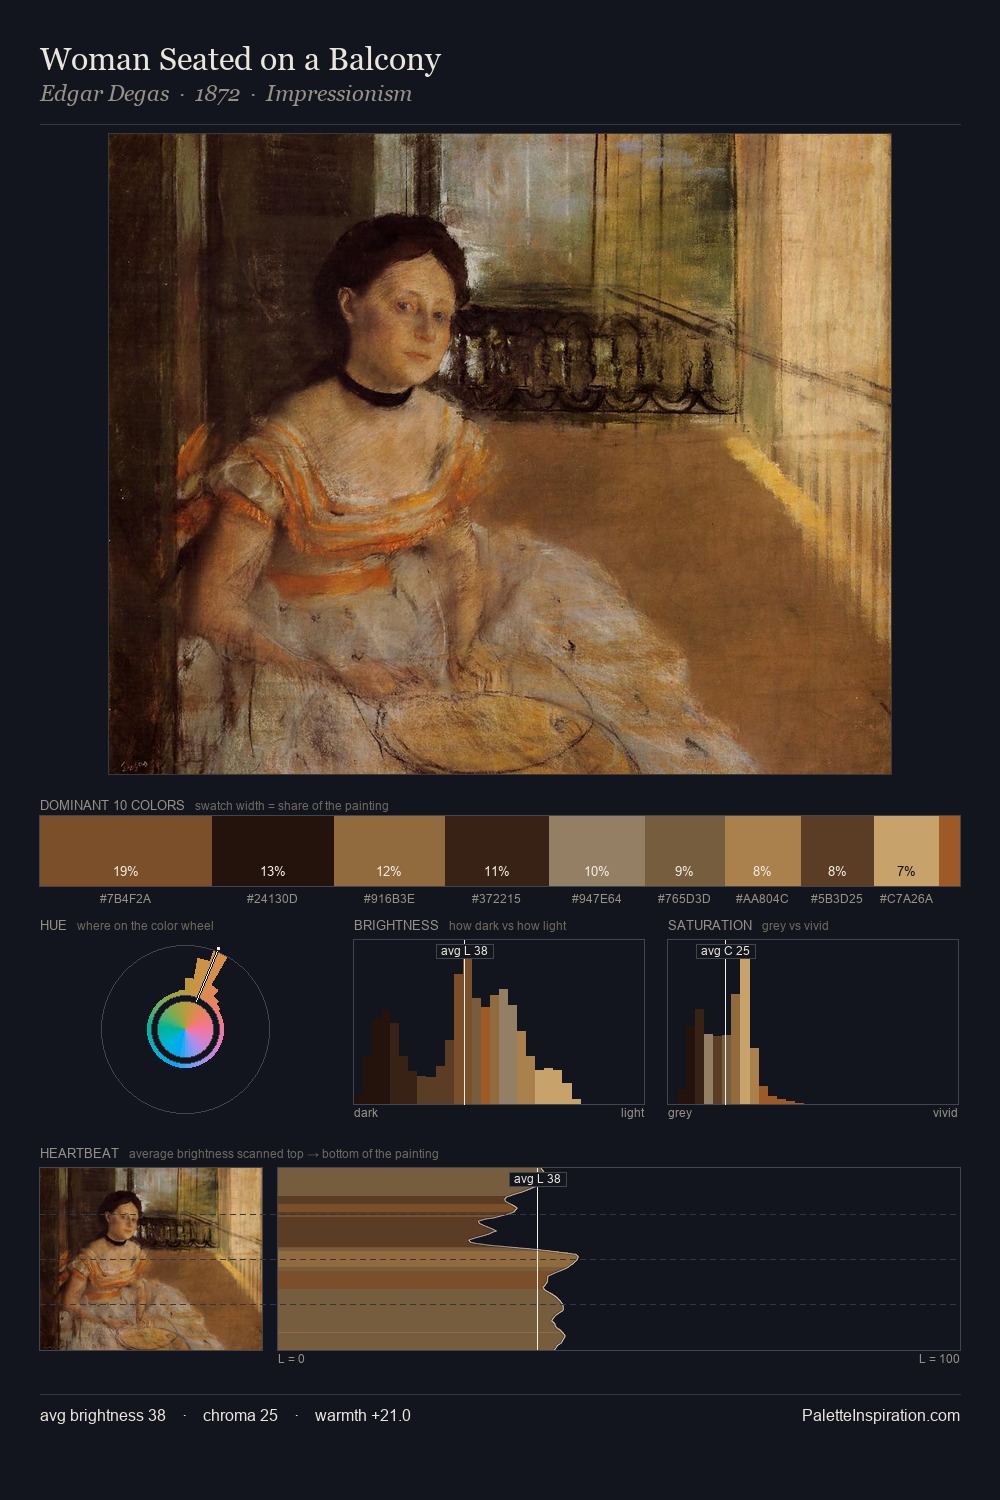Screen dimensions: 1000x1500
Task: Click the #24130D hex code label
Action: point(273,899)
